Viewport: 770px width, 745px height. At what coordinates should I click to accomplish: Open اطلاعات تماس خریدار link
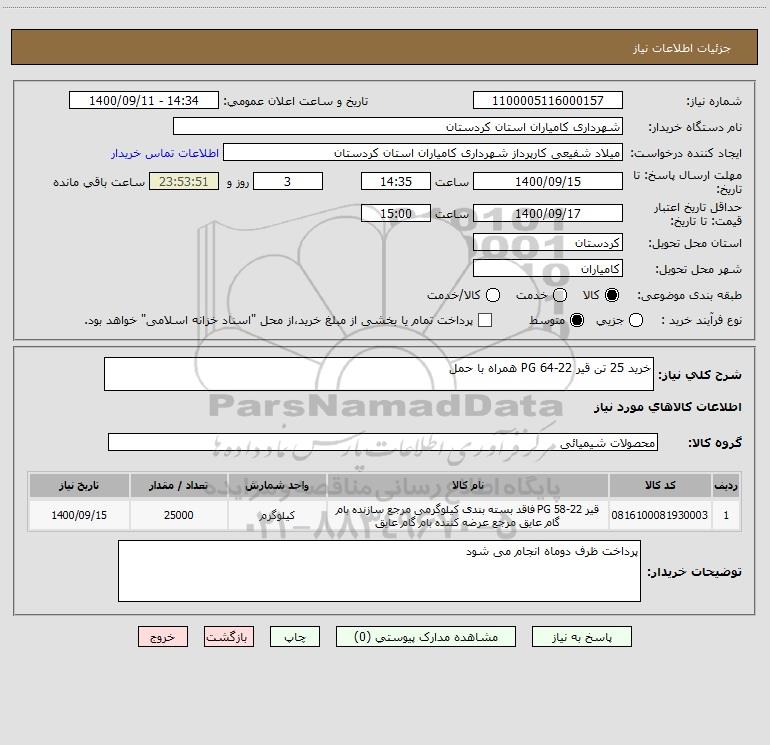coord(165,153)
